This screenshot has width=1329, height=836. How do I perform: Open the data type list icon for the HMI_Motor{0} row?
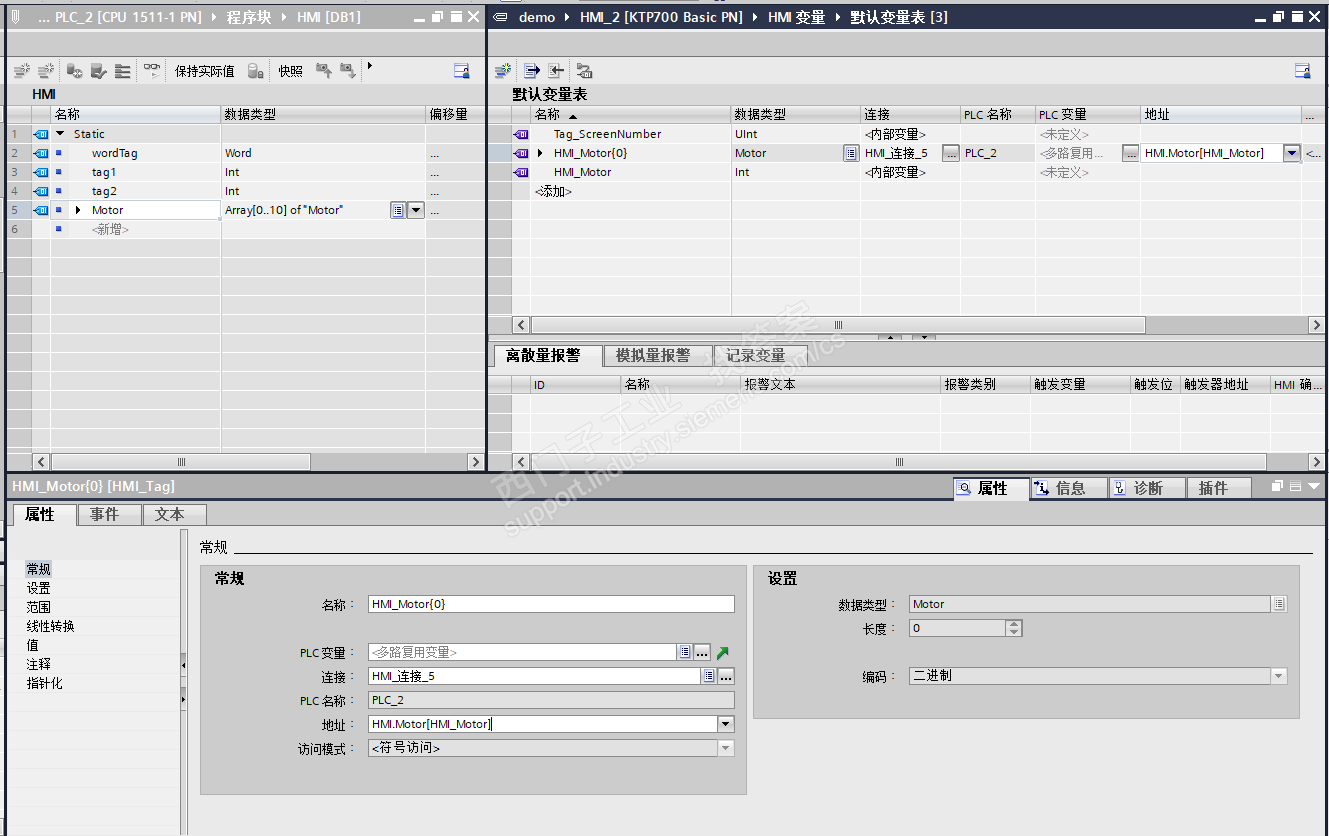coord(851,153)
